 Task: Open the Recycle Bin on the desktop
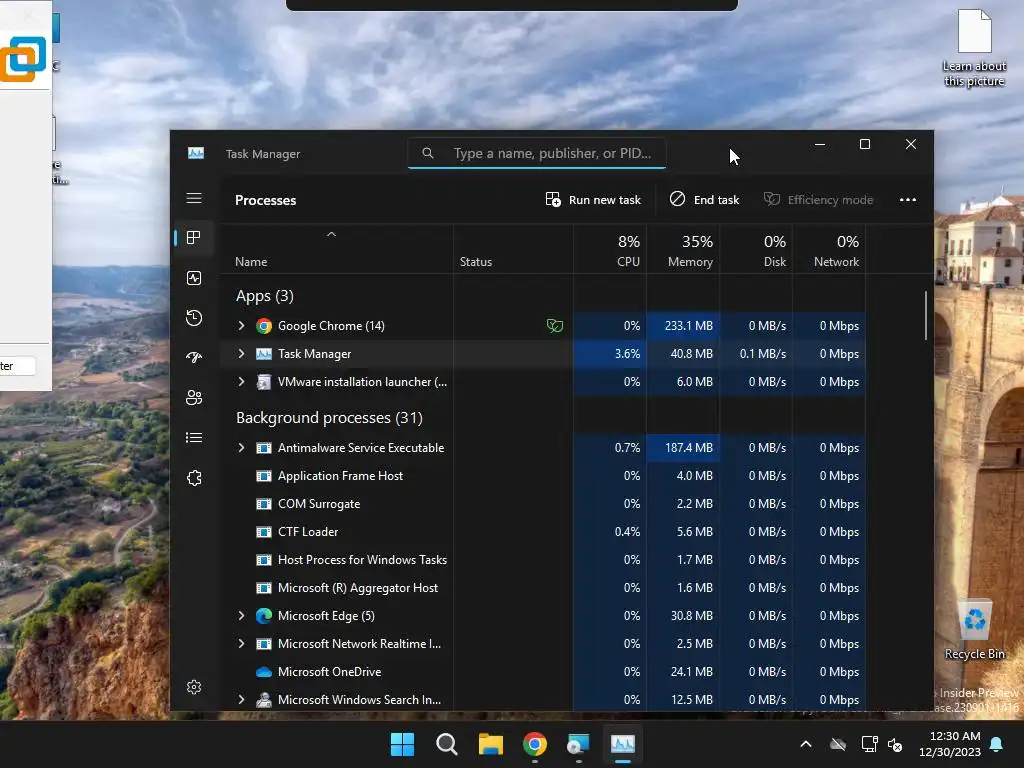click(x=974, y=630)
